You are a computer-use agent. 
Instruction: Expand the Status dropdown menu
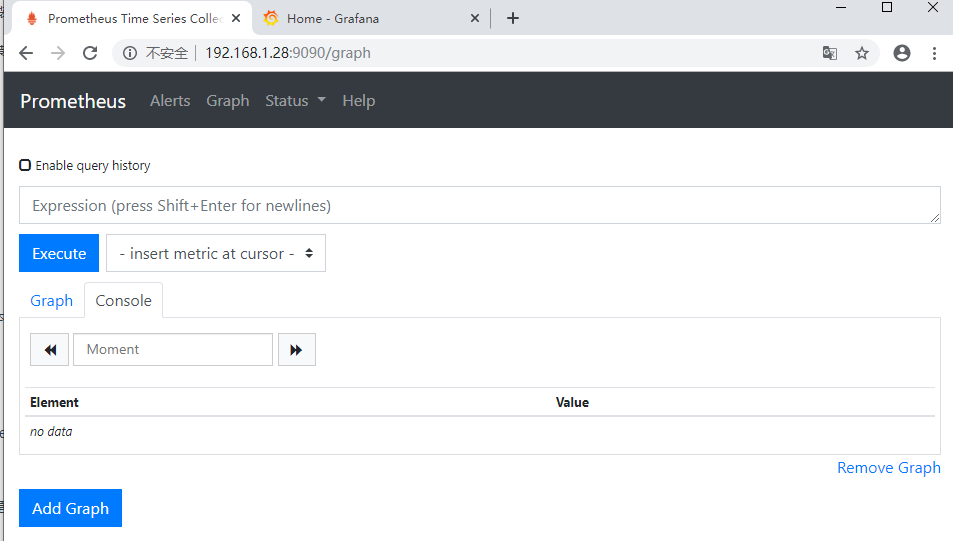(x=295, y=101)
